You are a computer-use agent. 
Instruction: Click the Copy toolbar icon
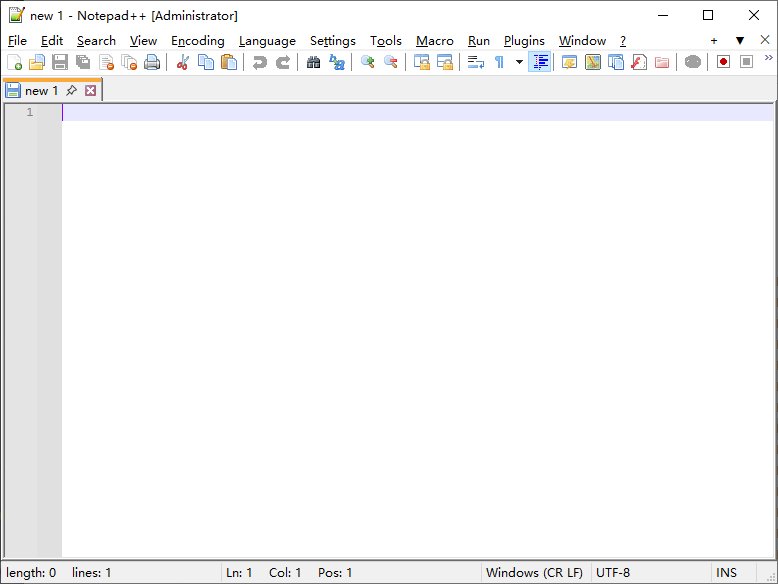(205, 63)
